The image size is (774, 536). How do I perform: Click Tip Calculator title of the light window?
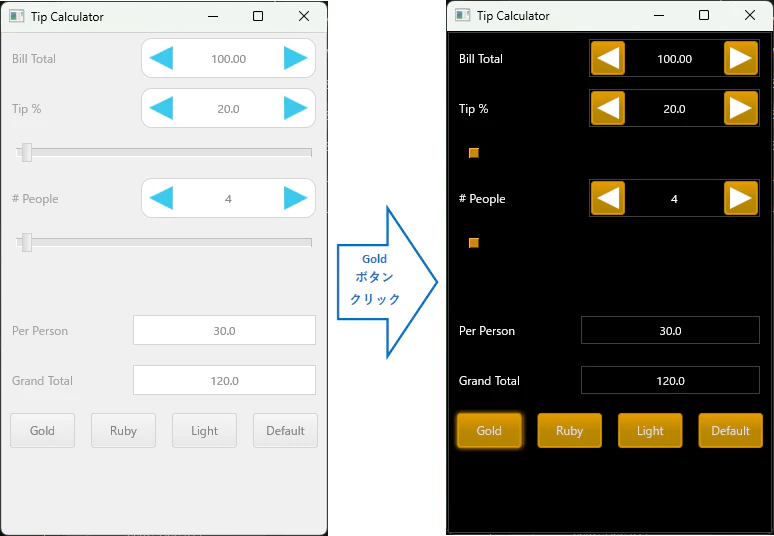[x=67, y=17]
